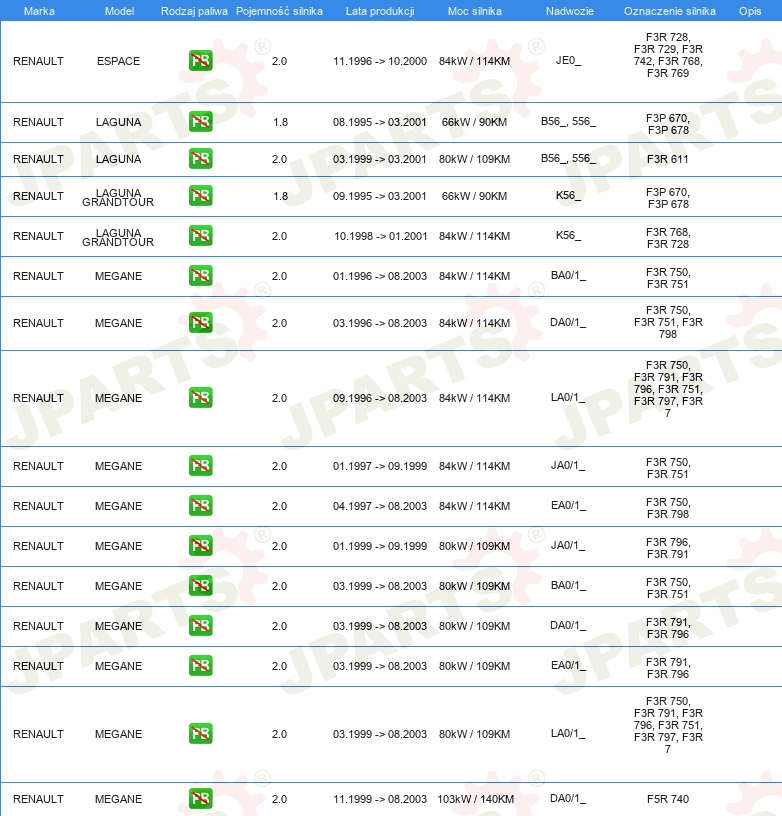Click fuel icon in MEGANE 01.1999 row
This screenshot has width=782, height=816.
[x=200, y=546]
